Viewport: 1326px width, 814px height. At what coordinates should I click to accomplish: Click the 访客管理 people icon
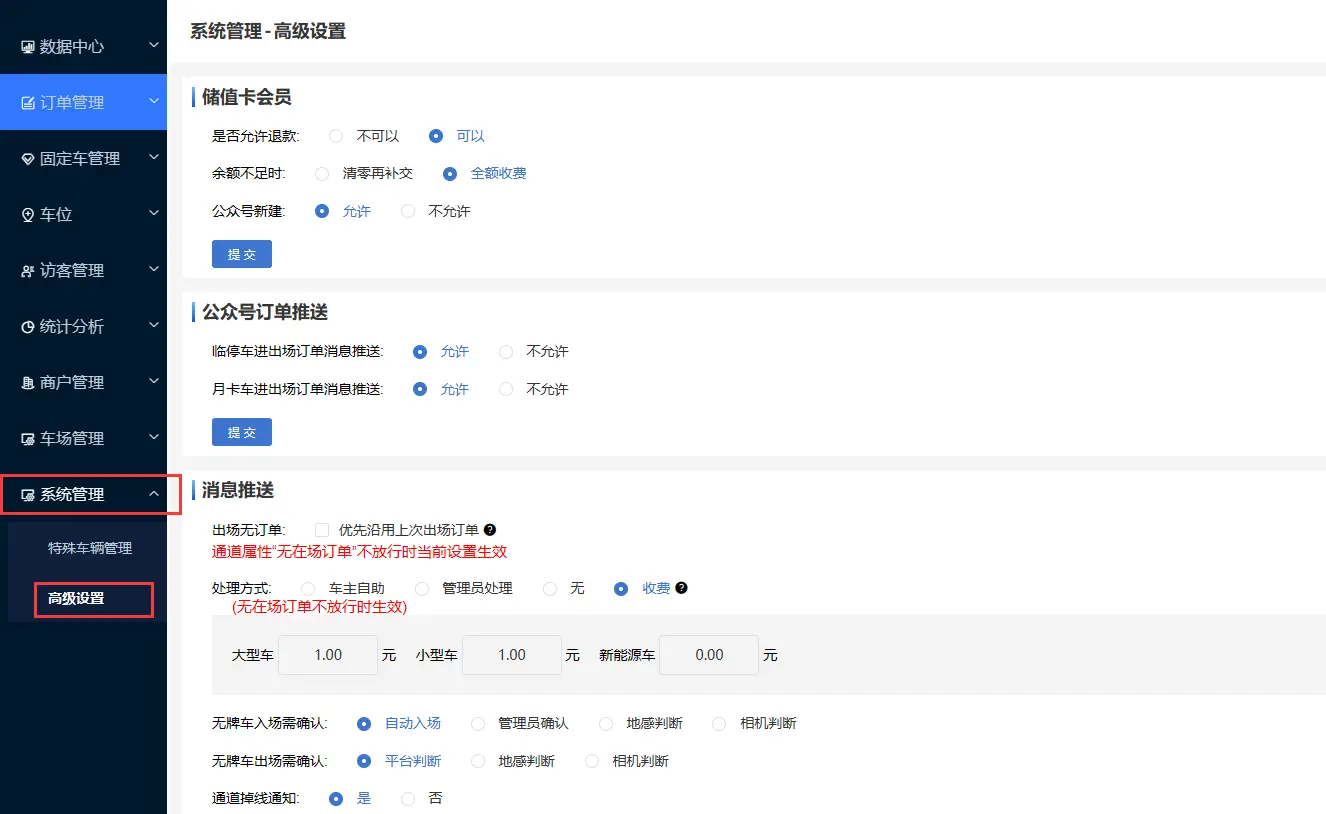pyautogui.click(x=28, y=271)
